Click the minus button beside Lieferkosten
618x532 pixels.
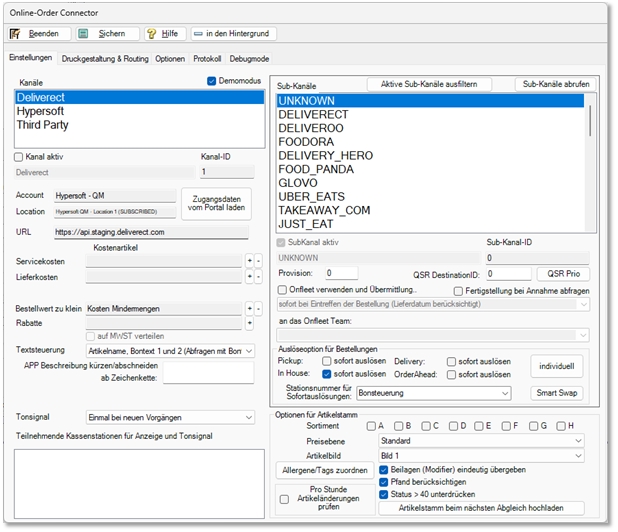[258, 277]
